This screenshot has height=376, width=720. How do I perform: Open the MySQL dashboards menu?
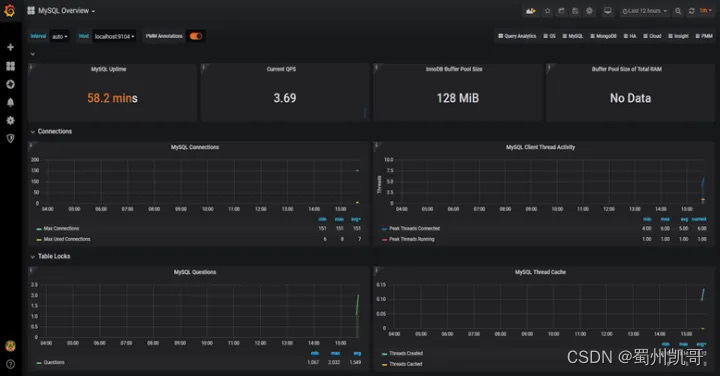point(573,36)
